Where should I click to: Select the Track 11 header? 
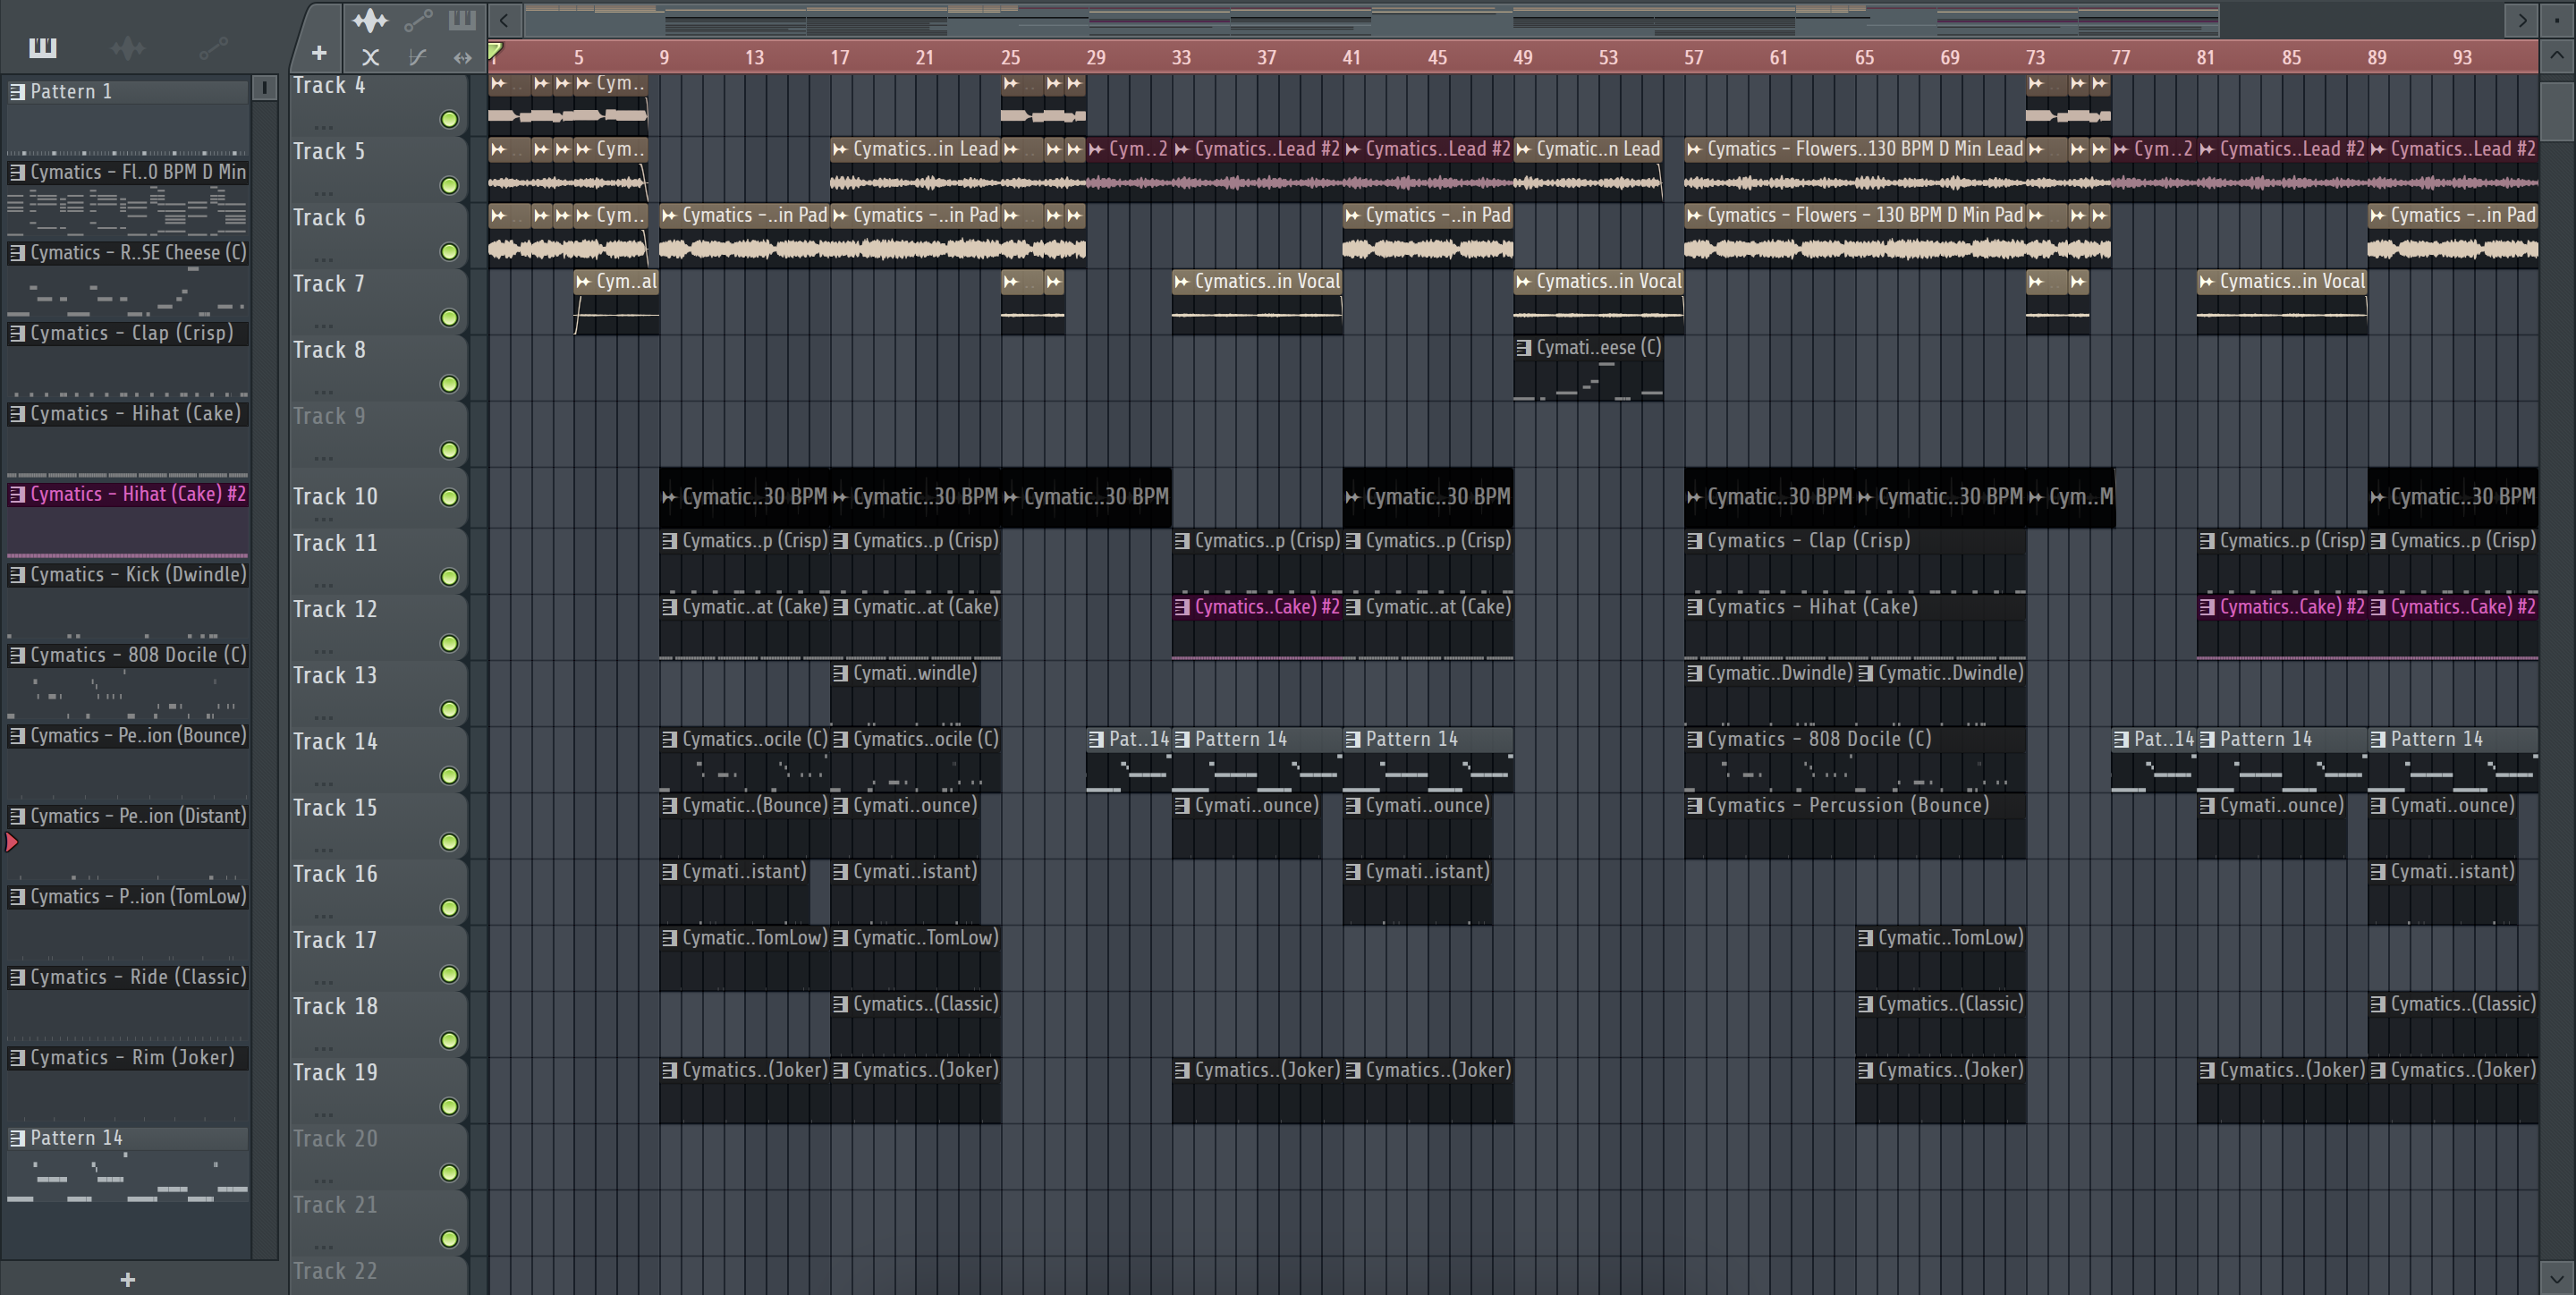[378, 560]
